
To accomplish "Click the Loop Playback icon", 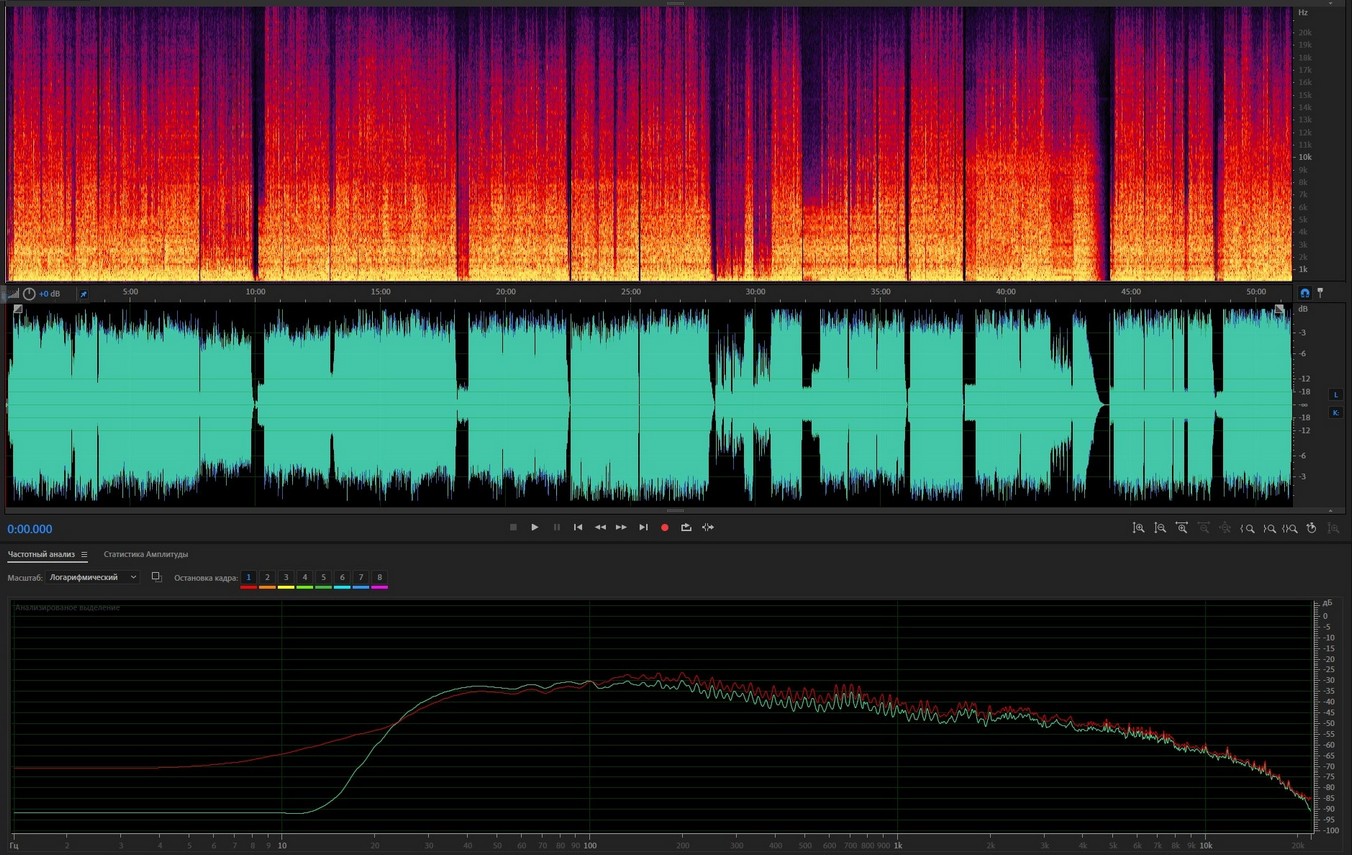I will [x=686, y=527].
